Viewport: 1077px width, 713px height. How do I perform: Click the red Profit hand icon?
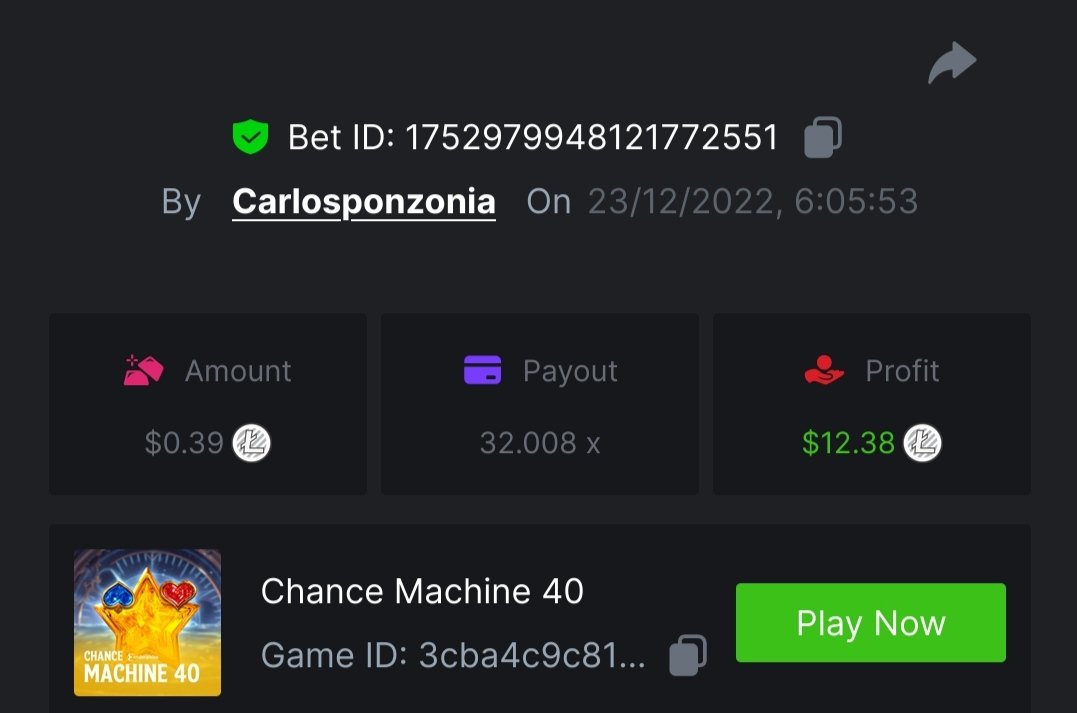[824, 371]
